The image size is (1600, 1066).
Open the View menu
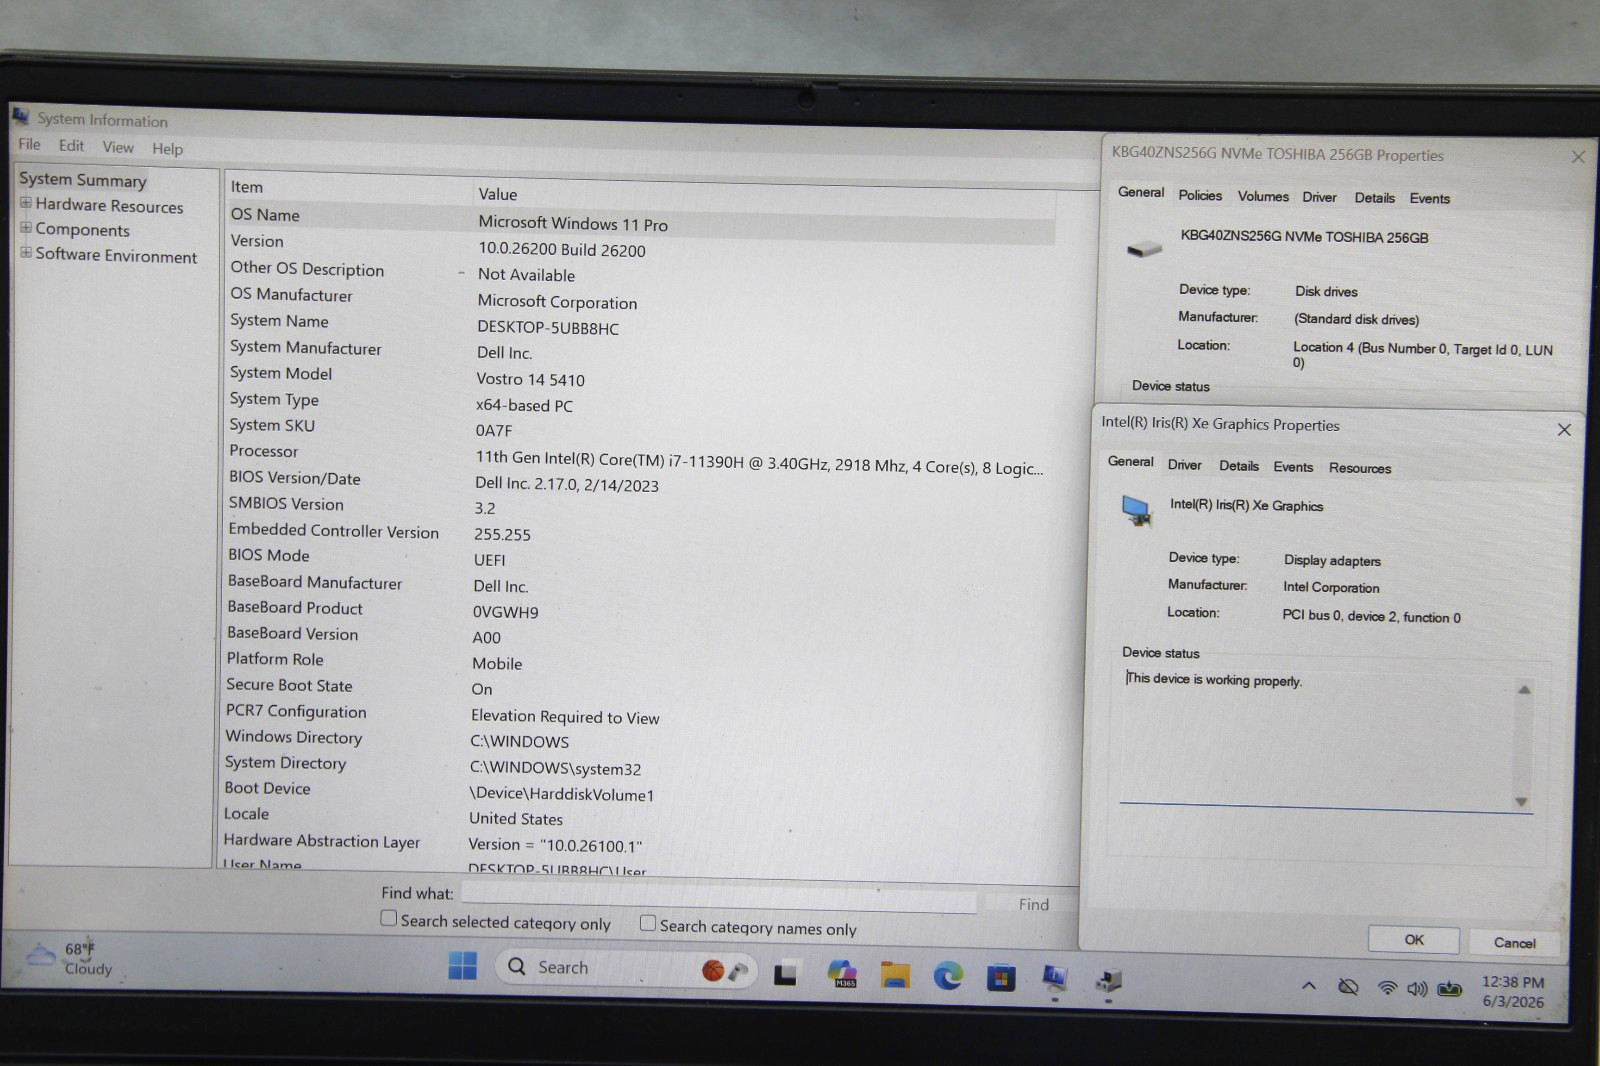[x=118, y=147]
